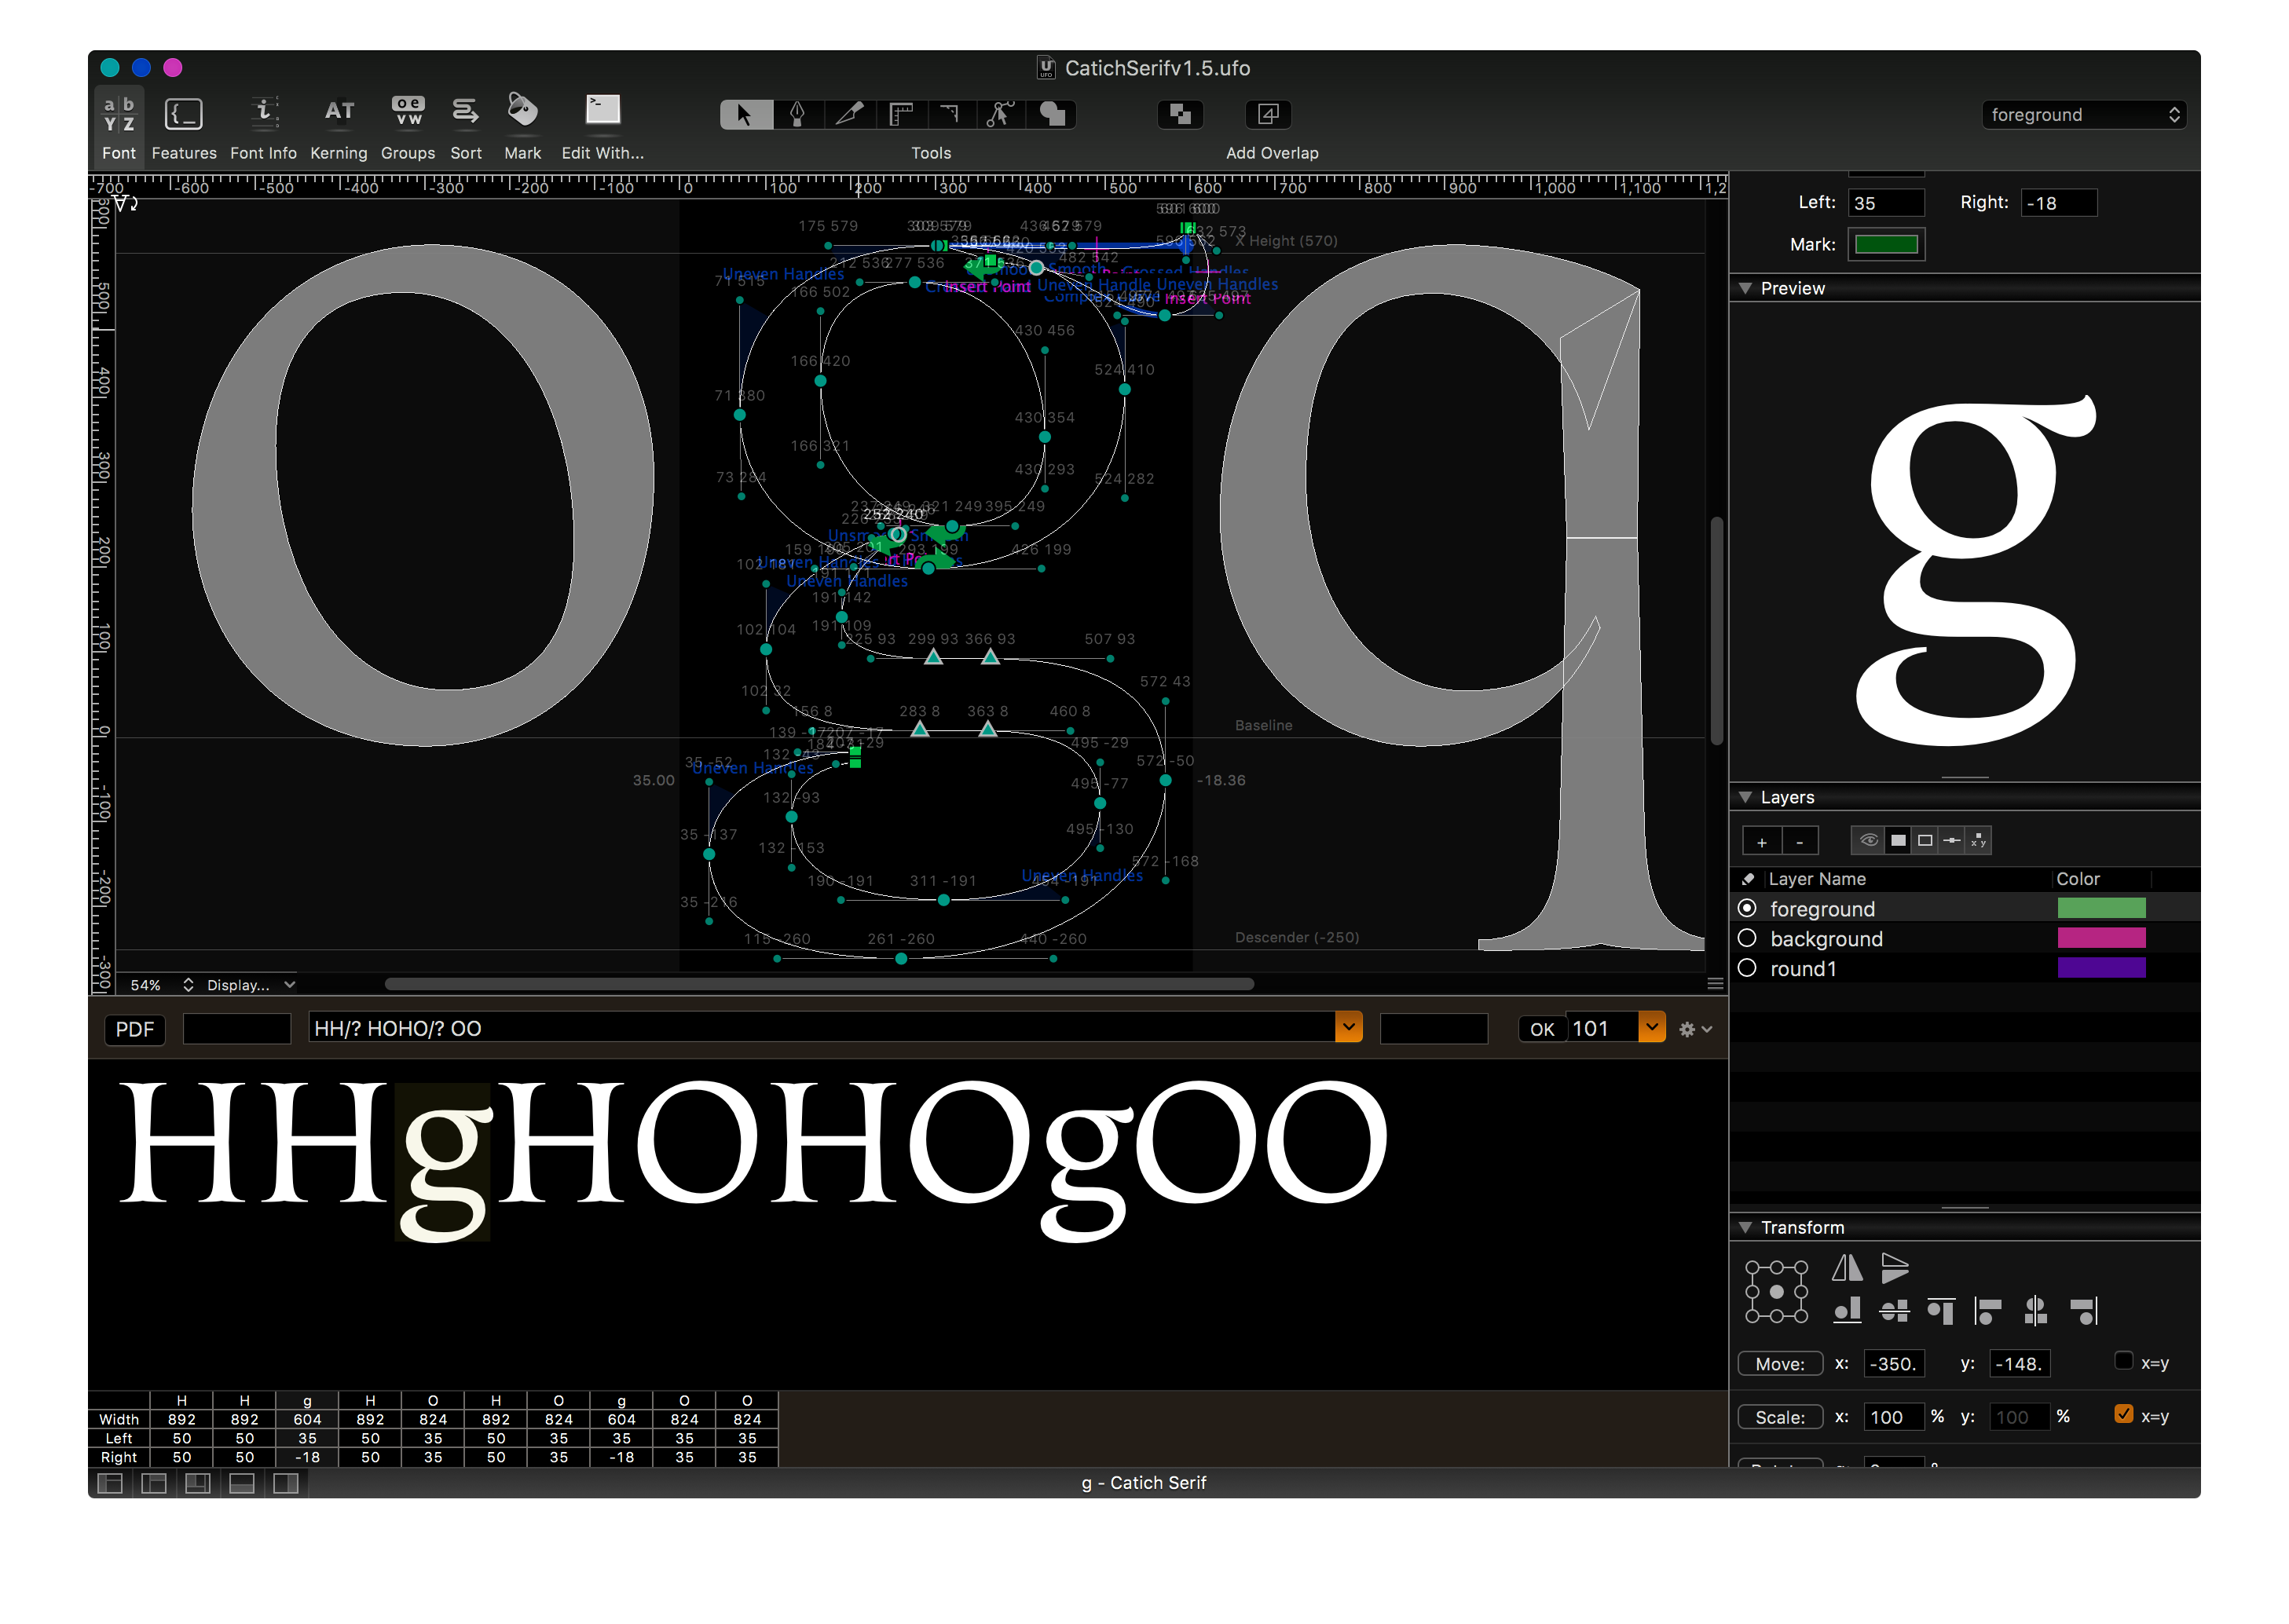Image resolution: width=2289 pixels, height=1624 pixels.
Task: Select the foreground layer radio button
Action: click(x=1747, y=909)
